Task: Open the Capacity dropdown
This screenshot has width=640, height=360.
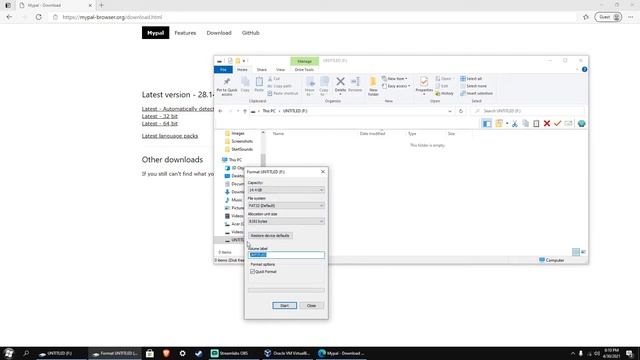Action: click(x=286, y=190)
